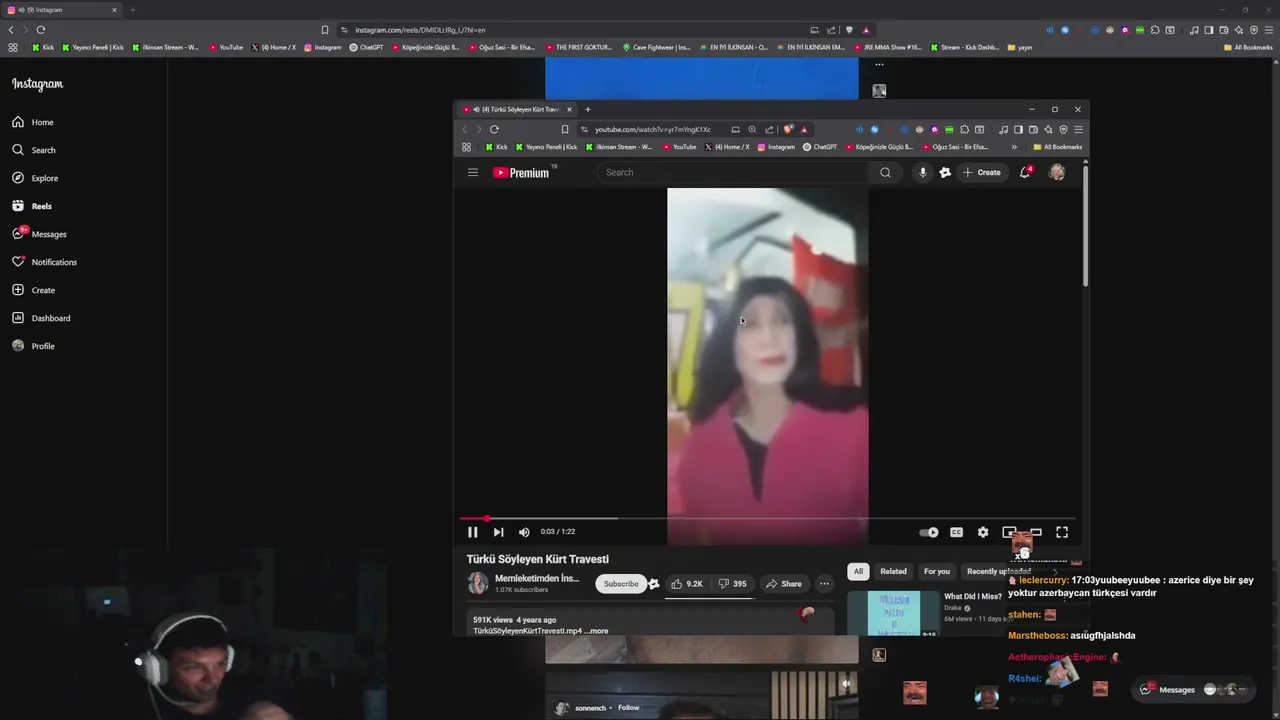Open Instagram Notifications
1280x720 pixels.
pyautogui.click(x=44, y=262)
